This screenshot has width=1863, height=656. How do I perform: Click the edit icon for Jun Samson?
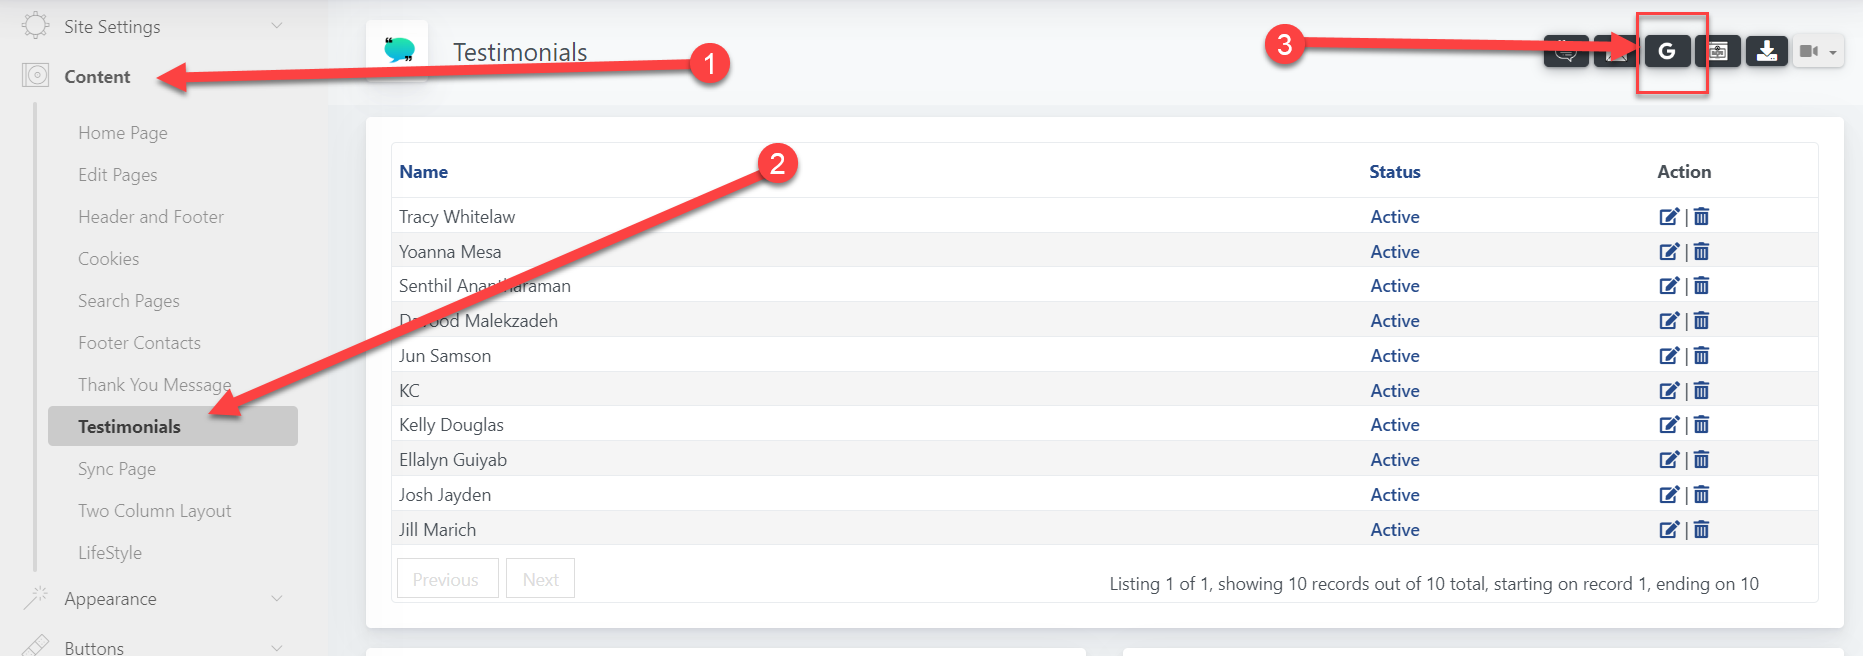1668,356
